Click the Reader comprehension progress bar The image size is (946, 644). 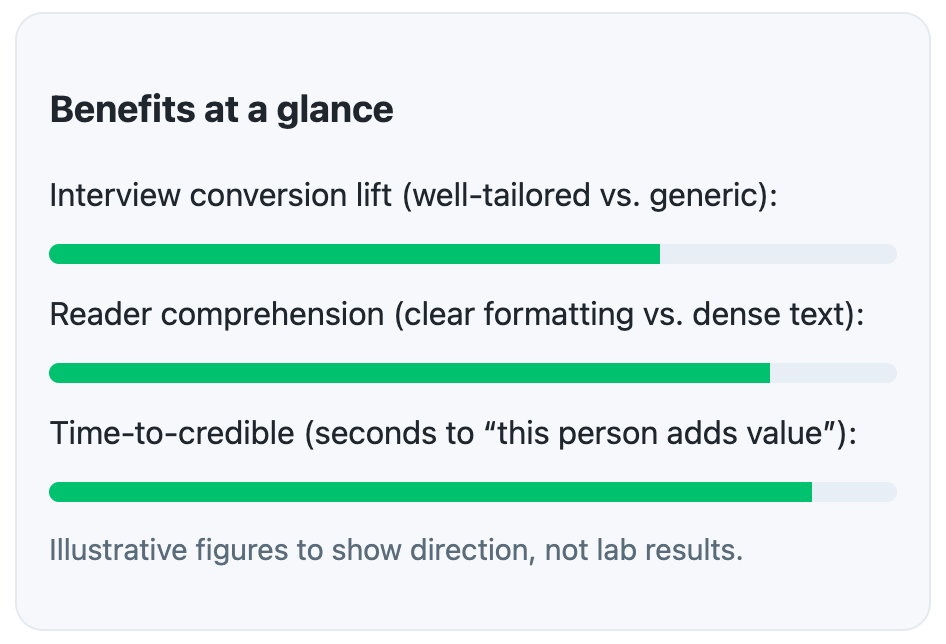click(x=472, y=373)
